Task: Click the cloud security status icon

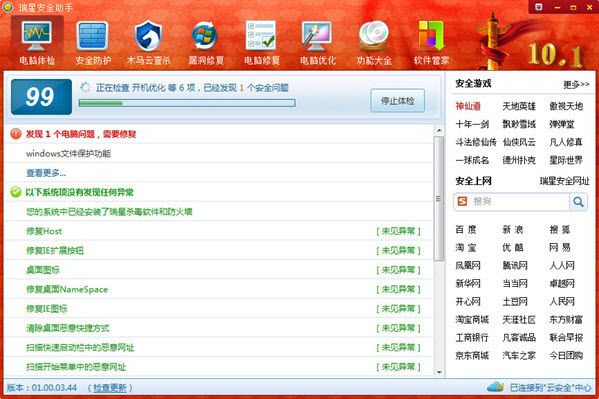Action: tap(495, 387)
